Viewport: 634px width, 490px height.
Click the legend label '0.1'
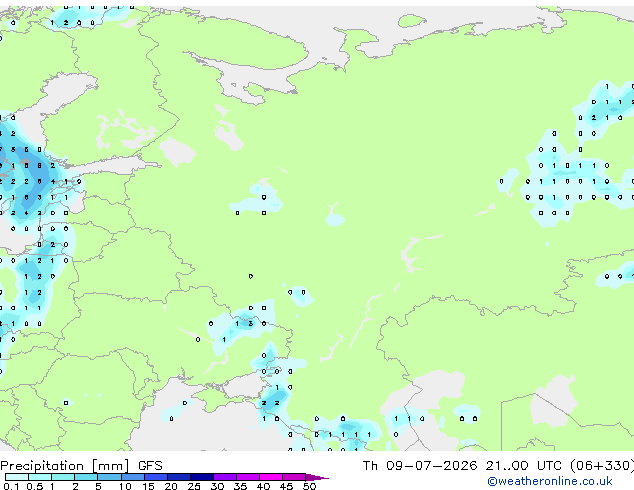pyautogui.click(x=11, y=486)
